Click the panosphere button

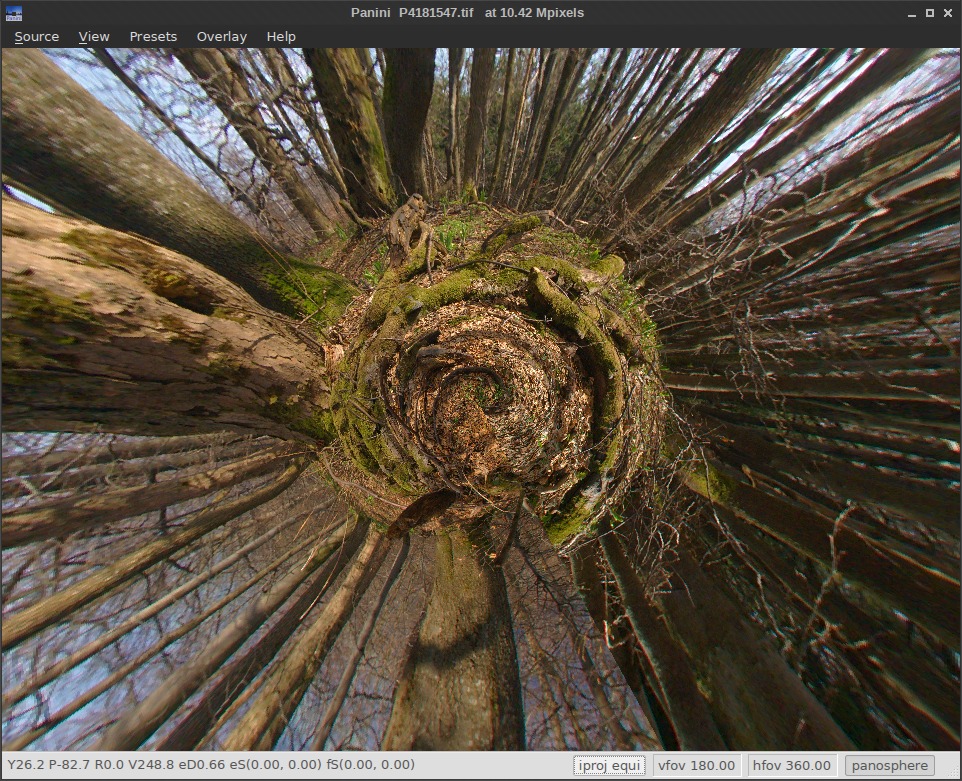890,765
